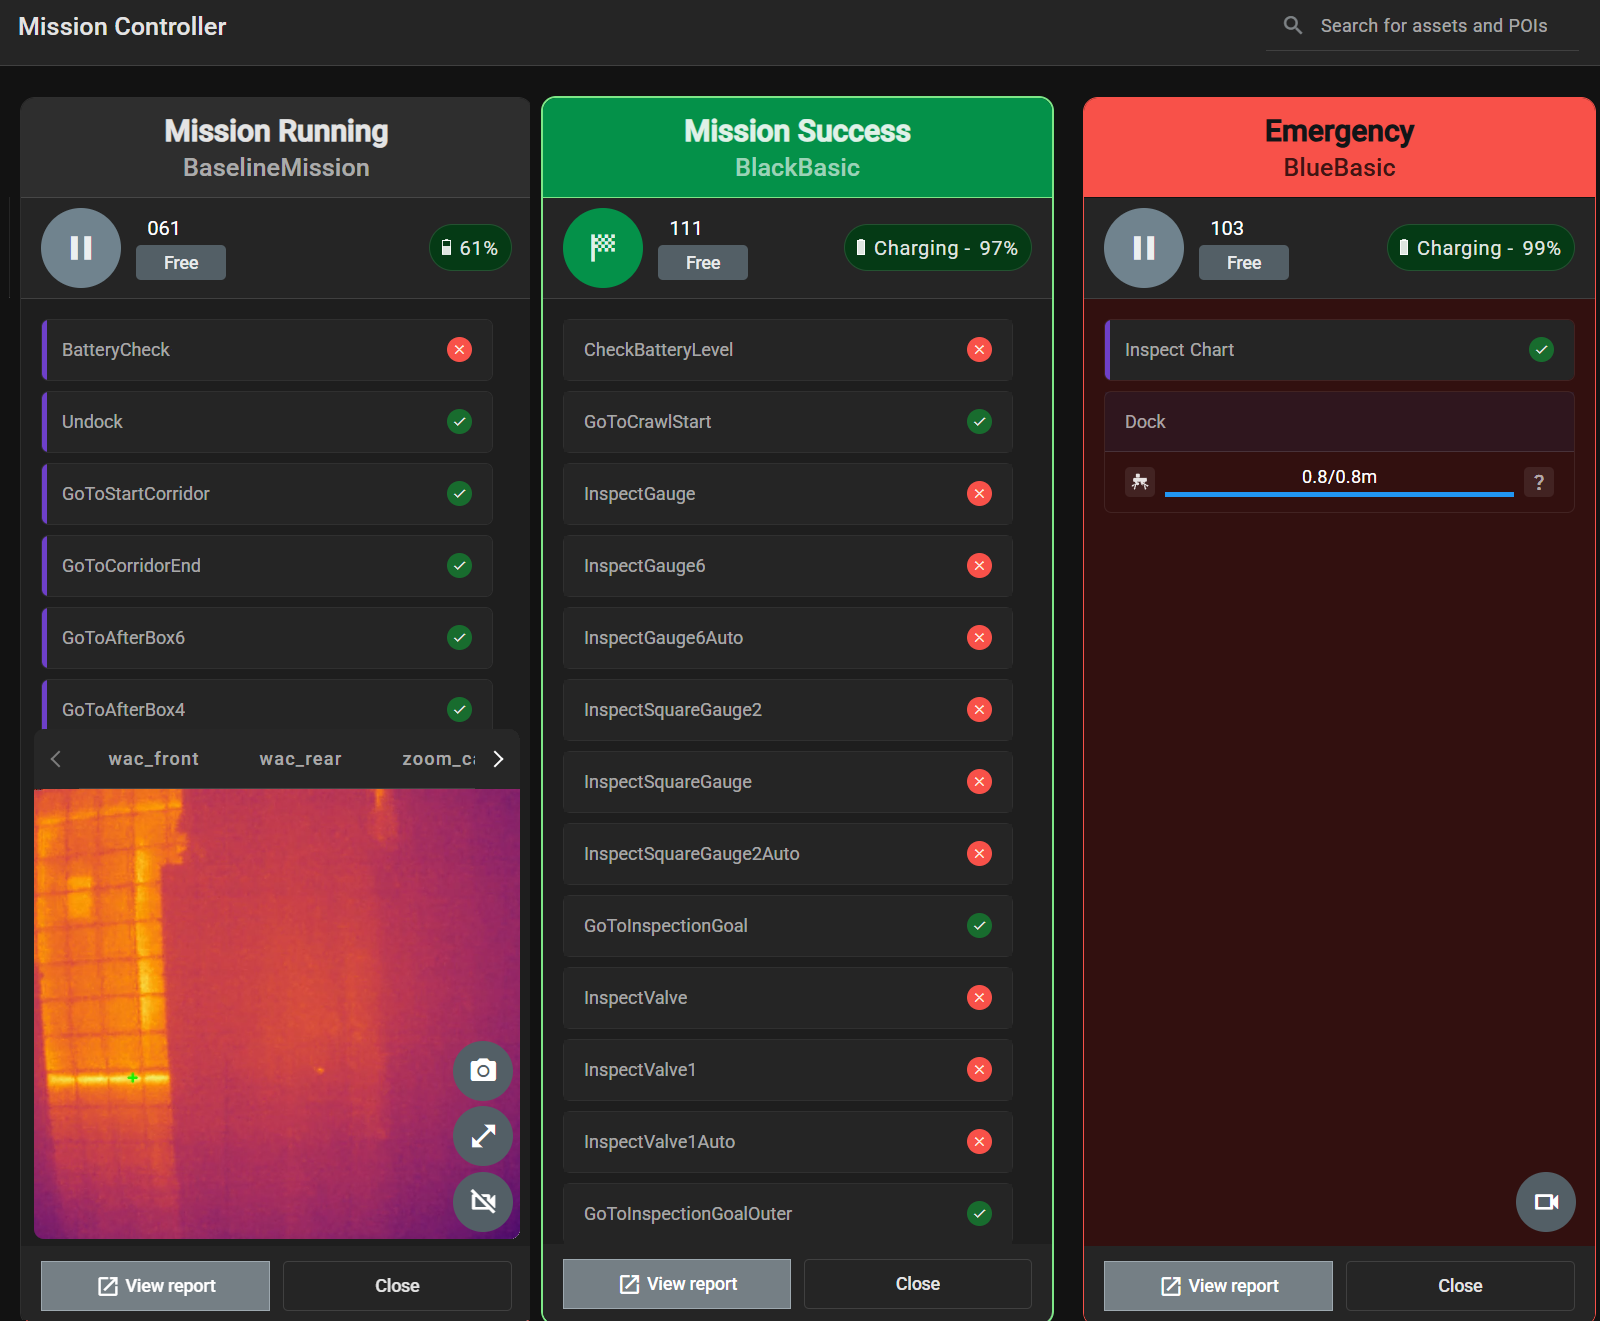Open video feed in the Emergency panel
Viewport: 1600px width, 1321px height.
[x=1545, y=1202]
